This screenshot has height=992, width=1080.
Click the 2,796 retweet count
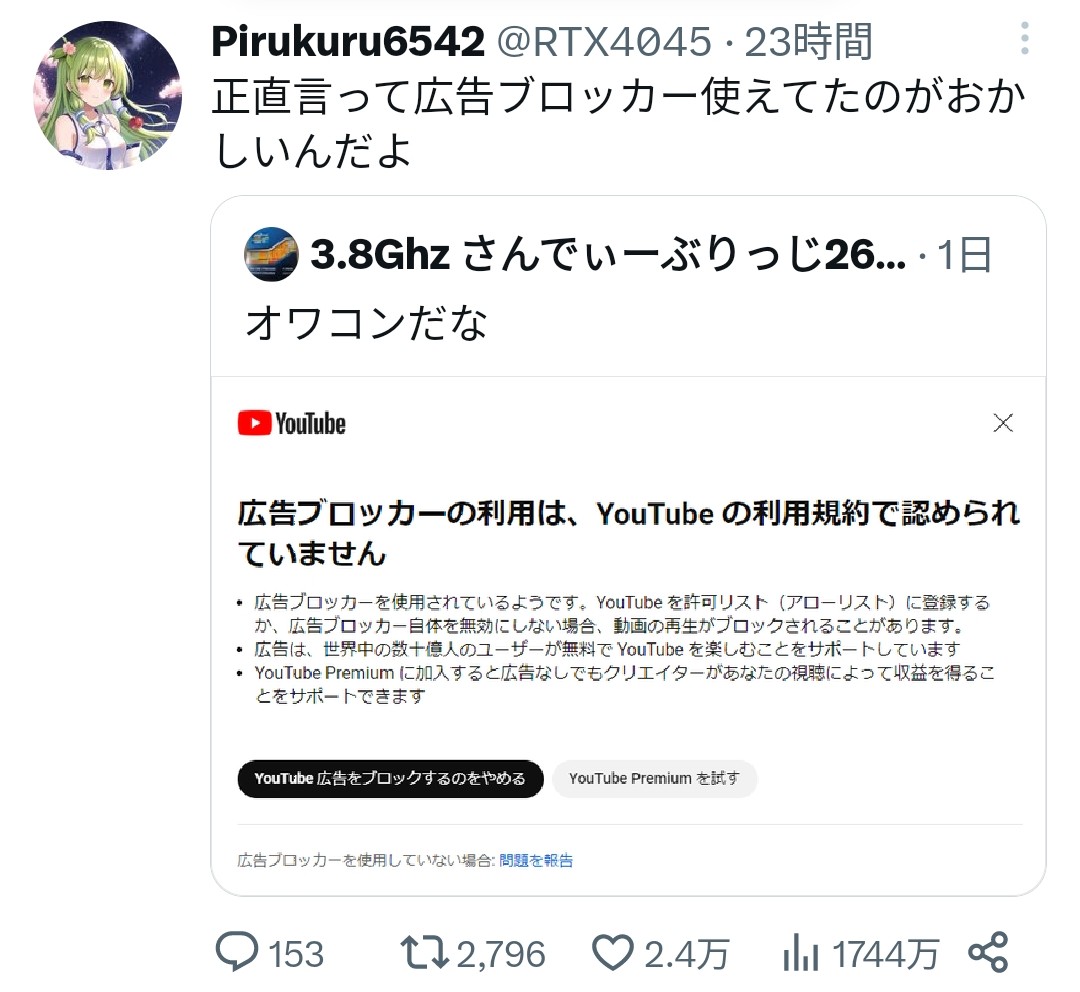501,954
